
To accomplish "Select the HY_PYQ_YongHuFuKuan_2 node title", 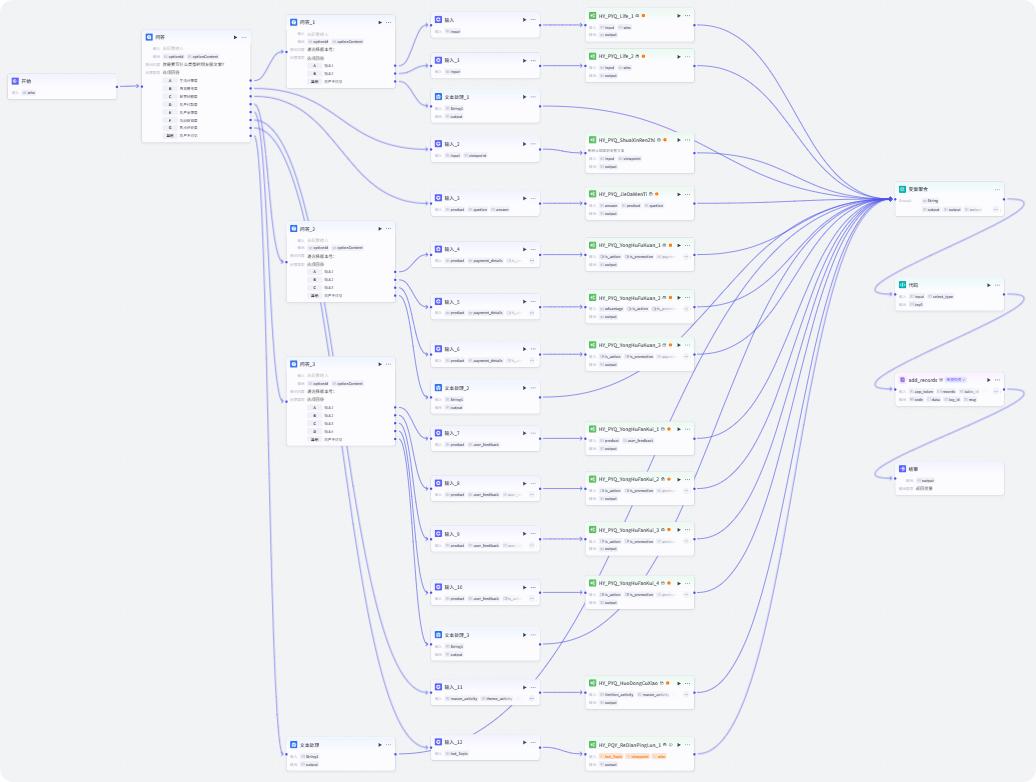I will click(x=629, y=298).
